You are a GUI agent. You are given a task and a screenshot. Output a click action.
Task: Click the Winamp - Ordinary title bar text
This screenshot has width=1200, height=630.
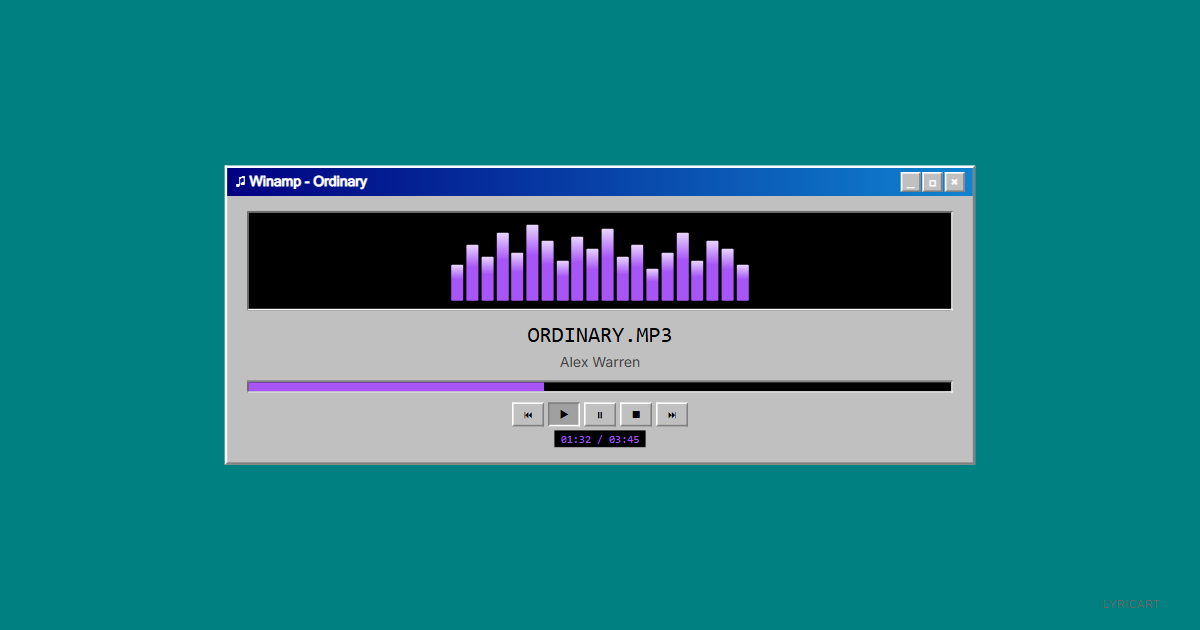click(x=310, y=181)
